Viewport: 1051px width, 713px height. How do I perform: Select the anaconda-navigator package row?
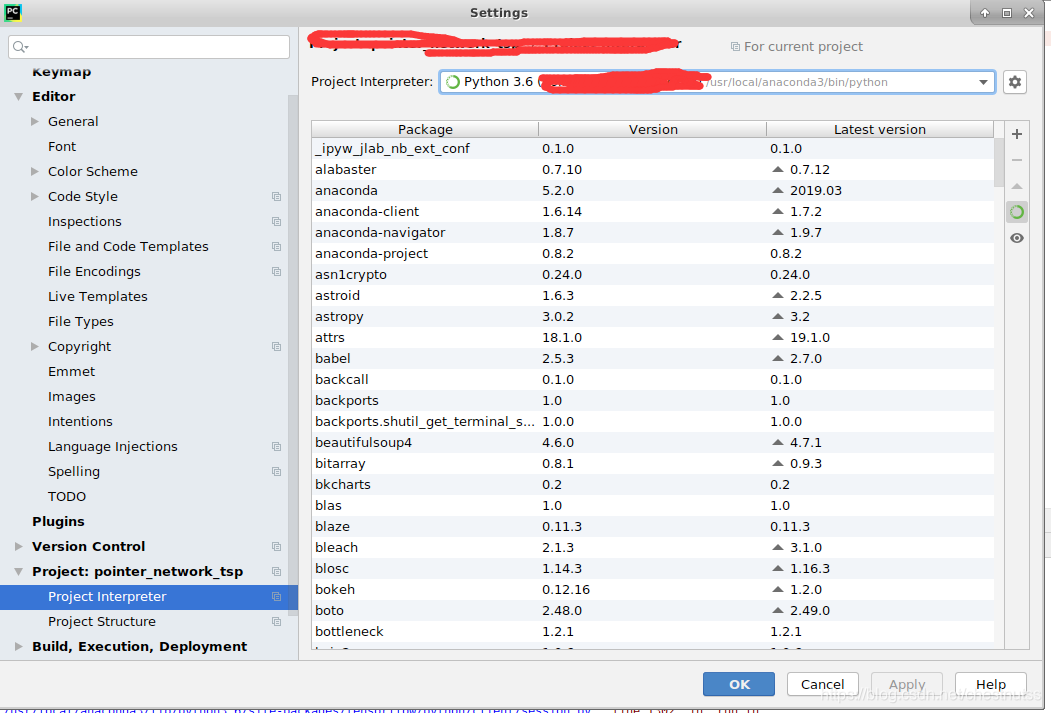(x=653, y=233)
